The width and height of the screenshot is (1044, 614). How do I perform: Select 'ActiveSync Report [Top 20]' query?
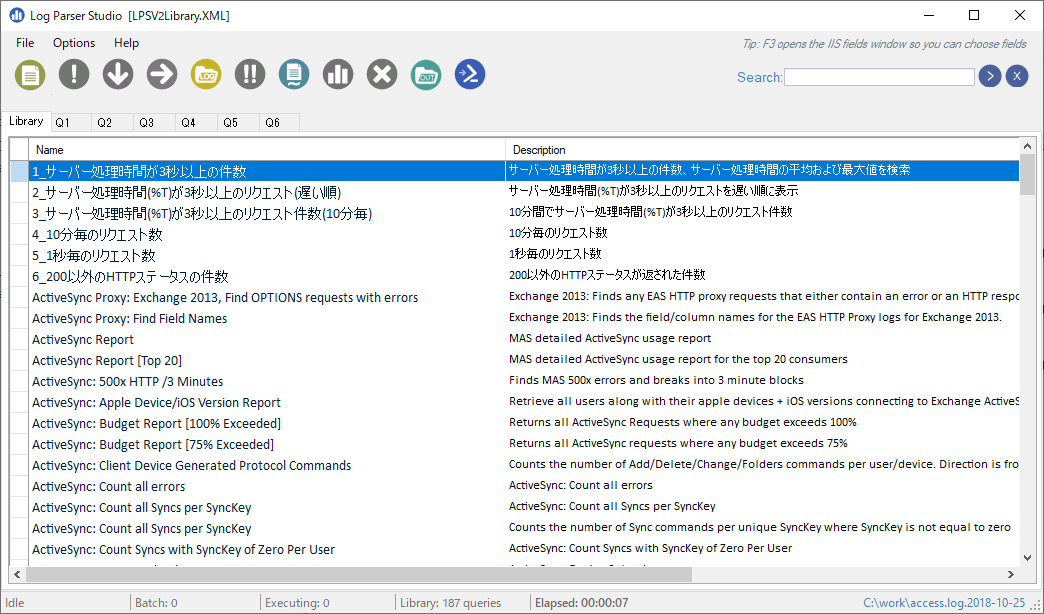107,360
